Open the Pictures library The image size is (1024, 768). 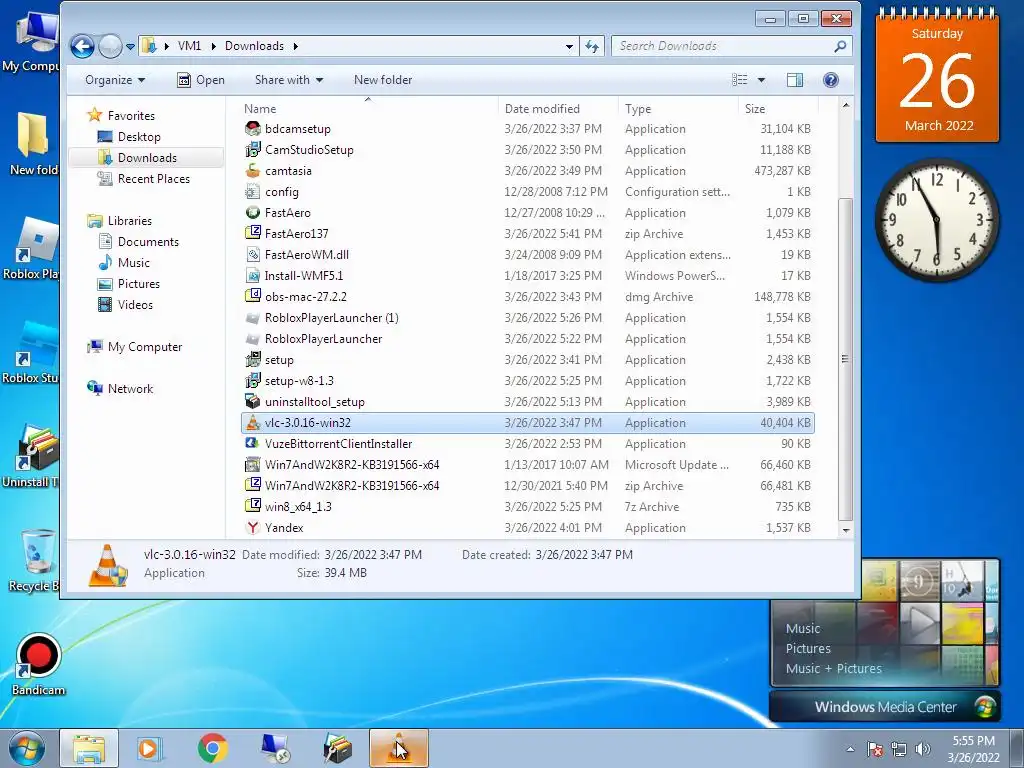coord(138,283)
